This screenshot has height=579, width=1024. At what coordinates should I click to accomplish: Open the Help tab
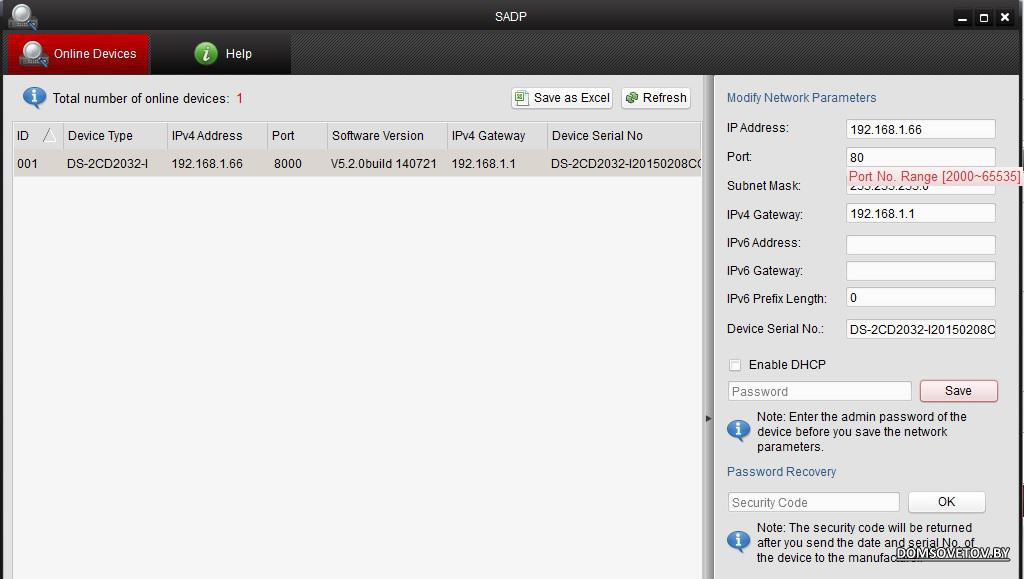(221, 54)
